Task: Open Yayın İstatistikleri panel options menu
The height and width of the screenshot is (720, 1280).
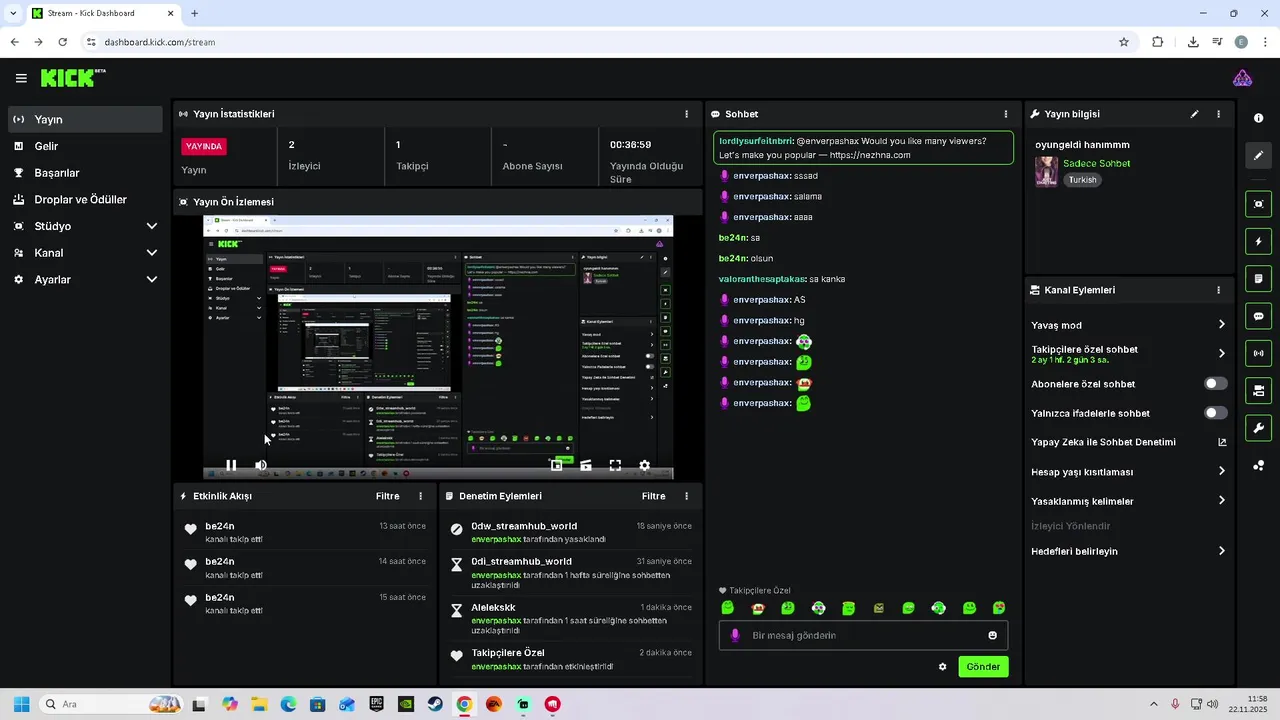Action: pos(686,114)
